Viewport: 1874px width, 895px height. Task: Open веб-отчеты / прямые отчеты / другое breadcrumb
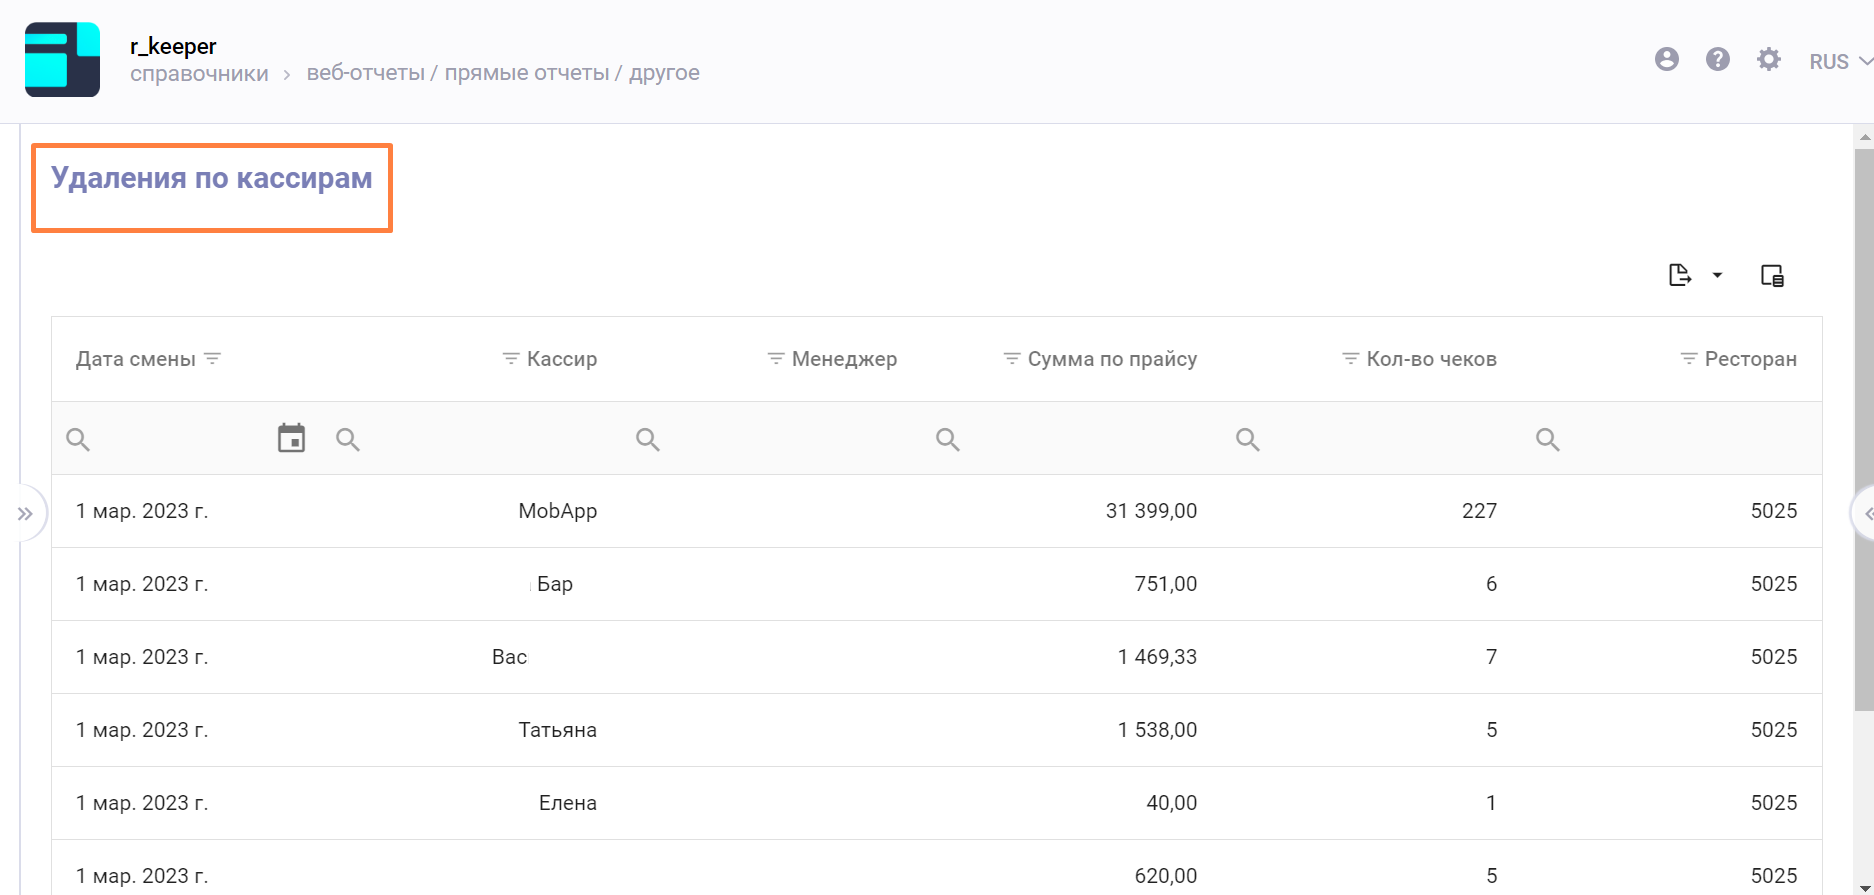pyautogui.click(x=502, y=73)
